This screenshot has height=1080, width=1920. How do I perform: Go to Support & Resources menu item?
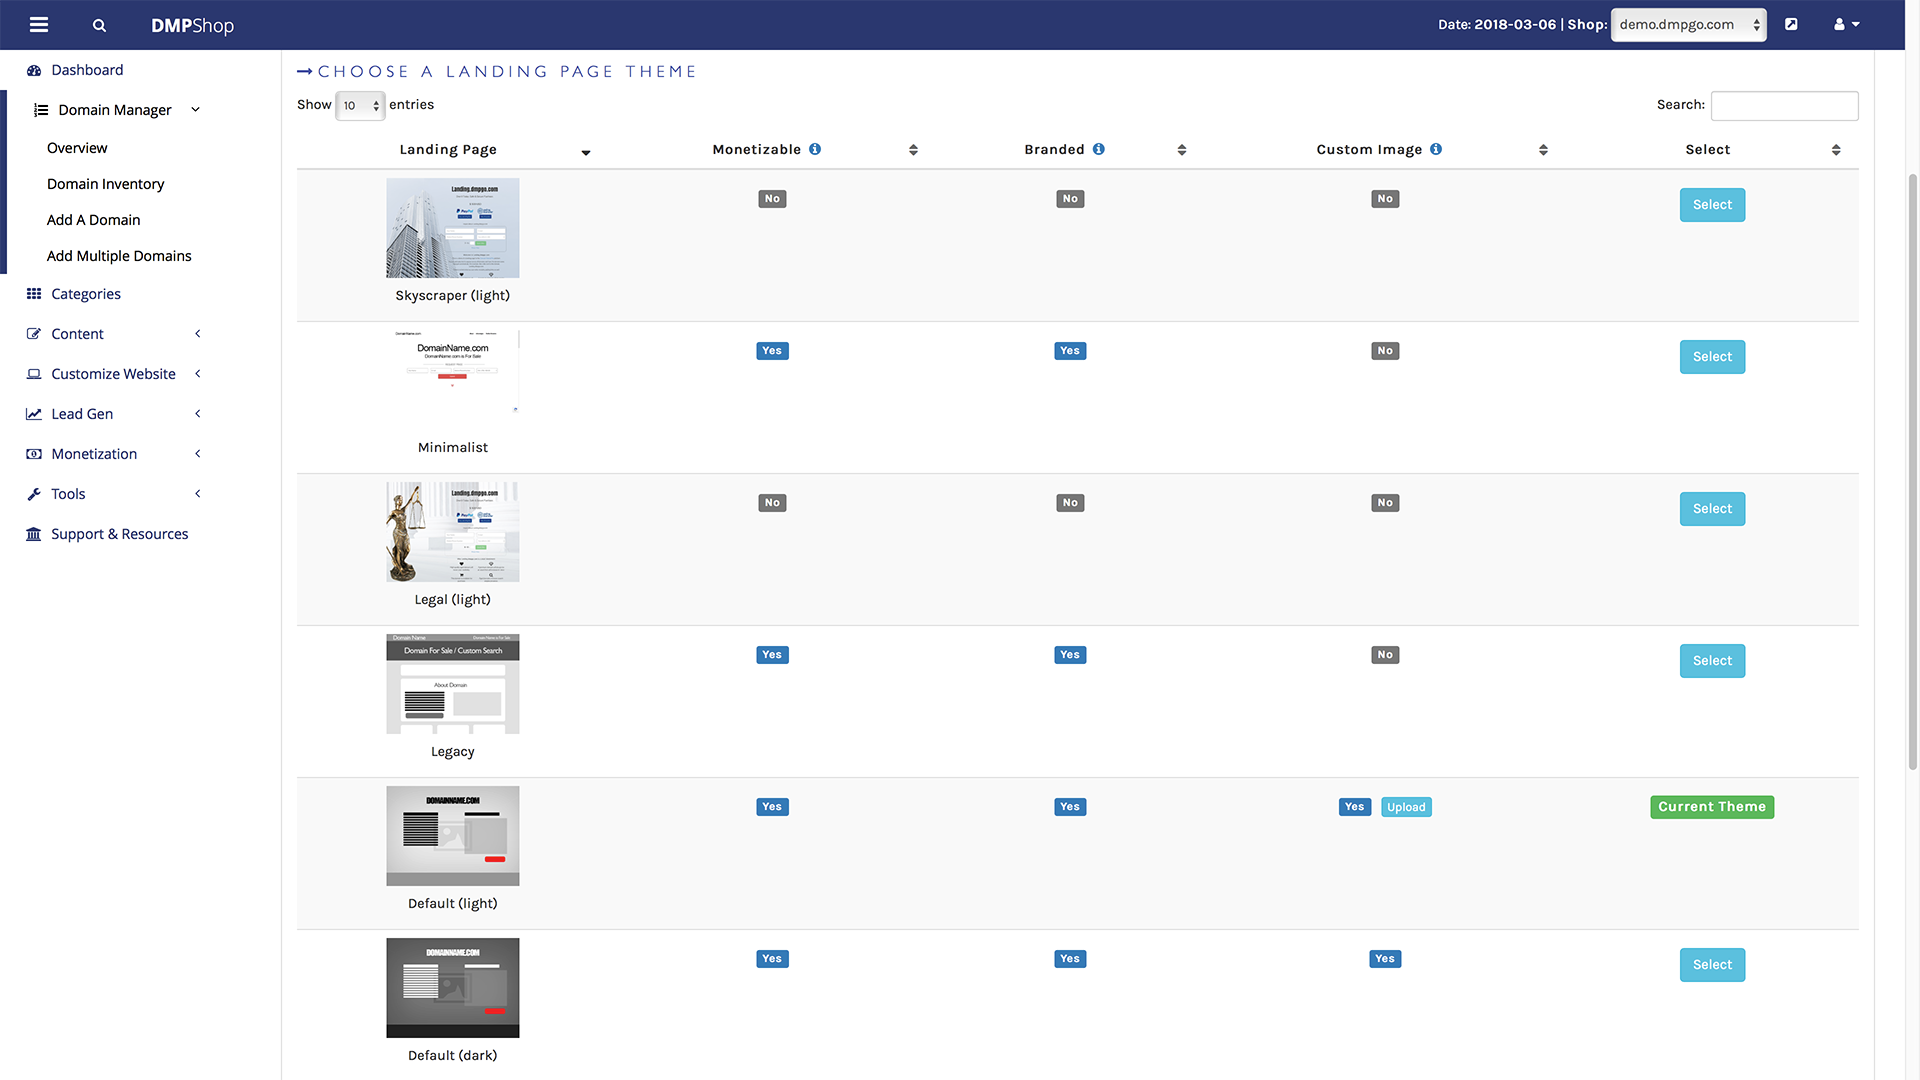coord(119,534)
